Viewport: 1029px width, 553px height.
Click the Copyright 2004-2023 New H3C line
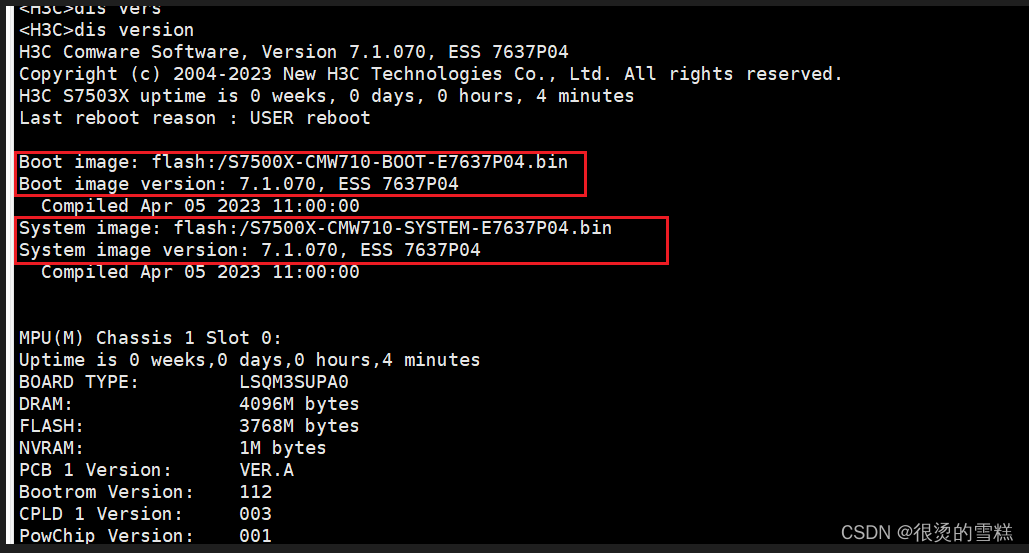430,74
